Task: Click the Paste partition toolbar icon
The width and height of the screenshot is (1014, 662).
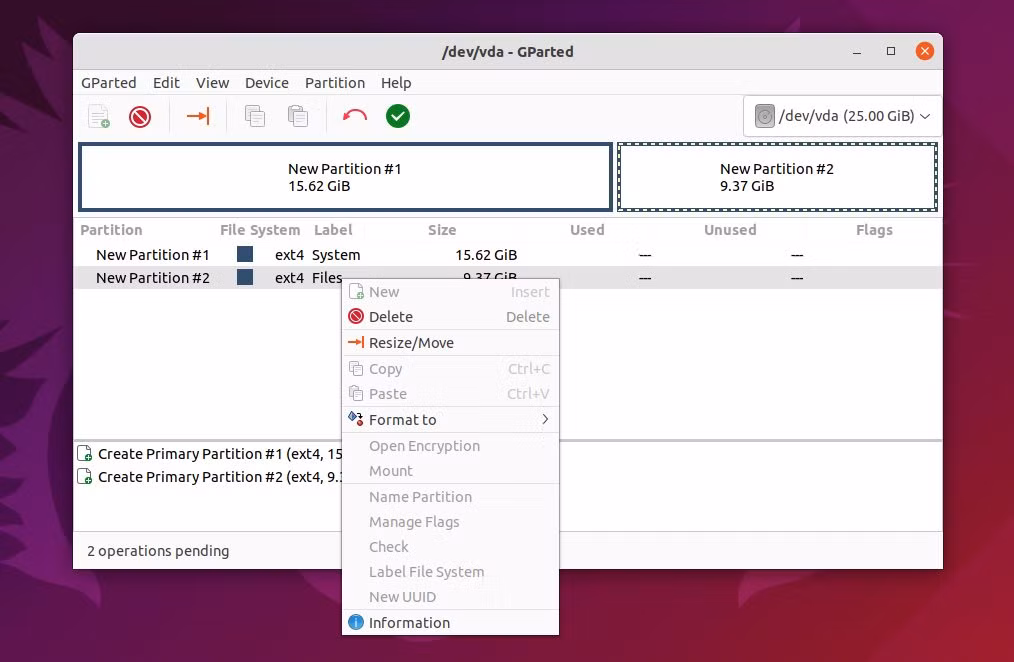Action: [297, 116]
